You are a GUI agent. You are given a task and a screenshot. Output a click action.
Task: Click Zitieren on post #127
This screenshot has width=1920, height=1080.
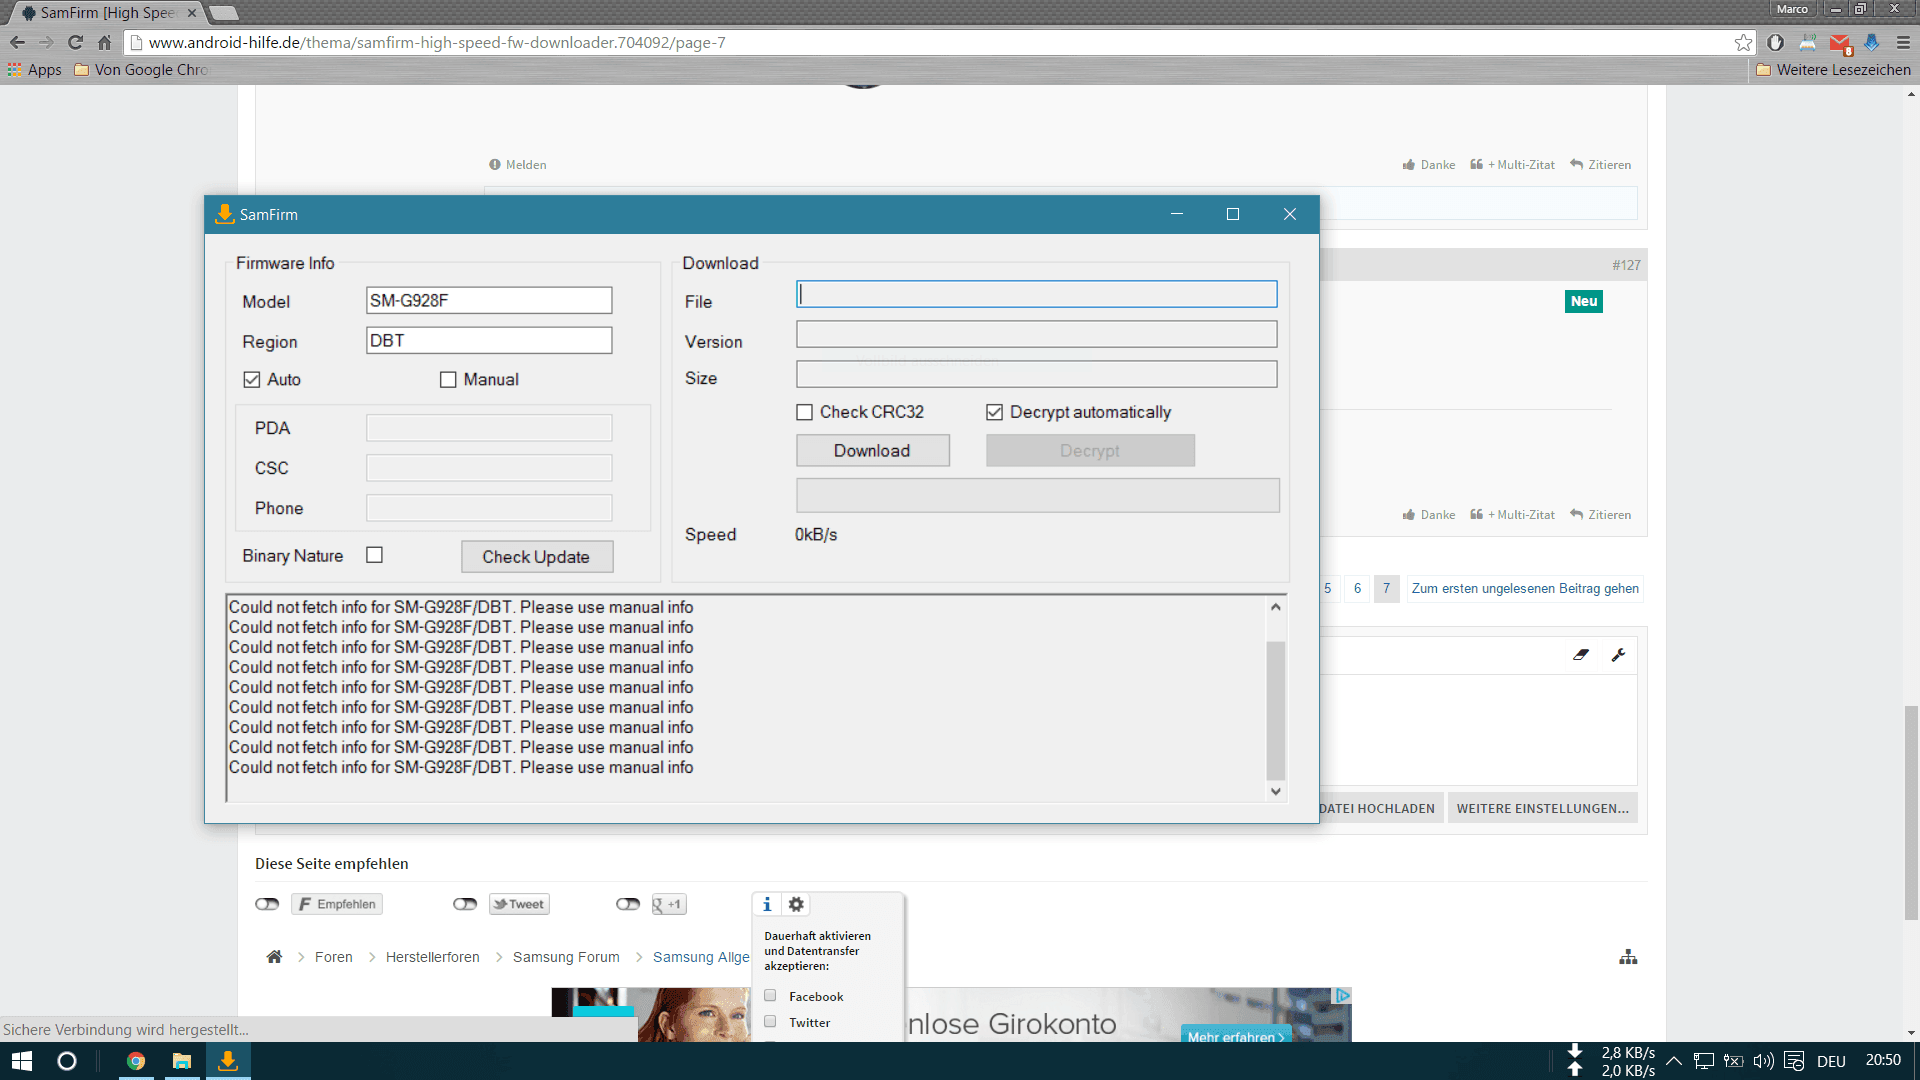click(1601, 515)
